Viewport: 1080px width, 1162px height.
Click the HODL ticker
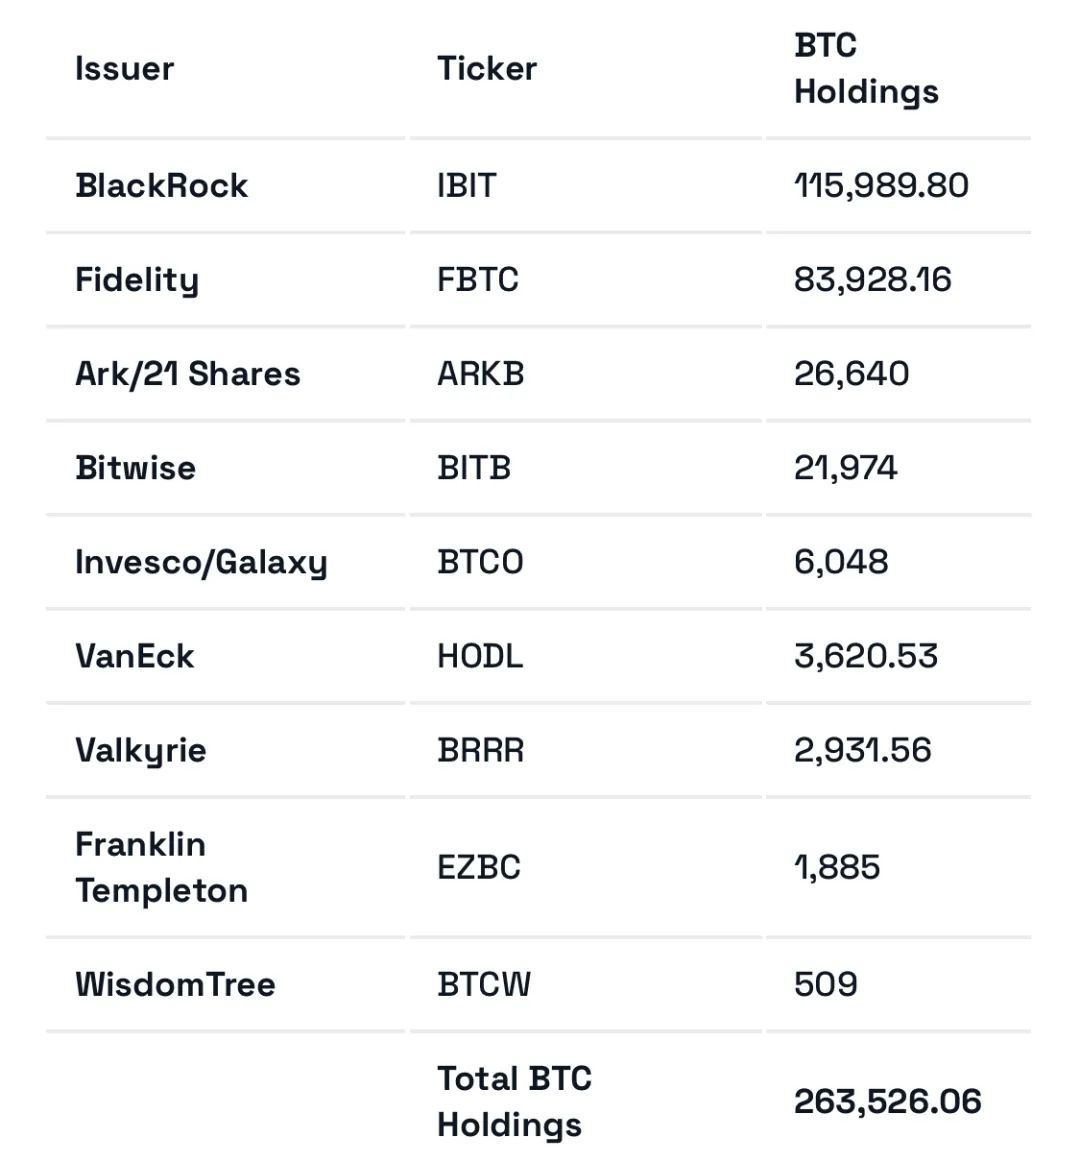[x=480, y=657]
